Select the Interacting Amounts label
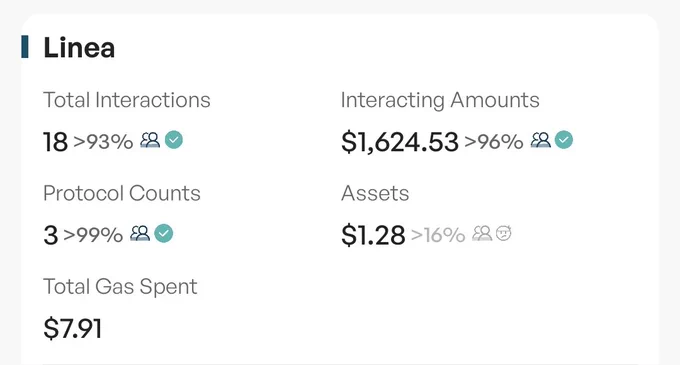The height and width of the screenshot is (365, 680). click(440, 101)
